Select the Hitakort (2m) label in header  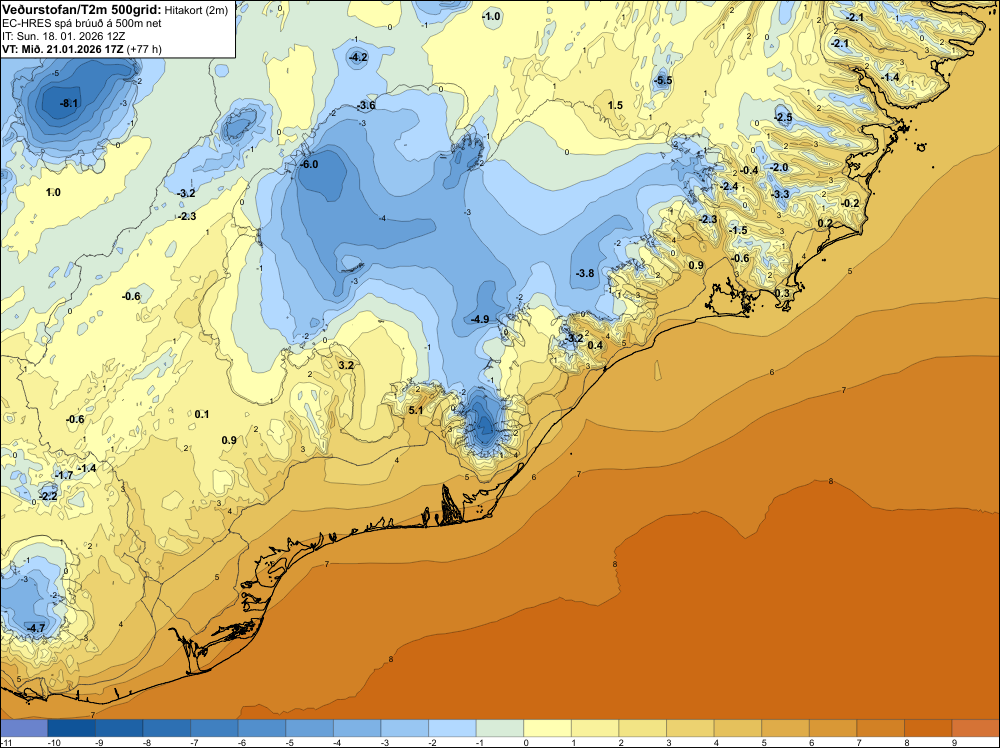[x=196, y=10]
